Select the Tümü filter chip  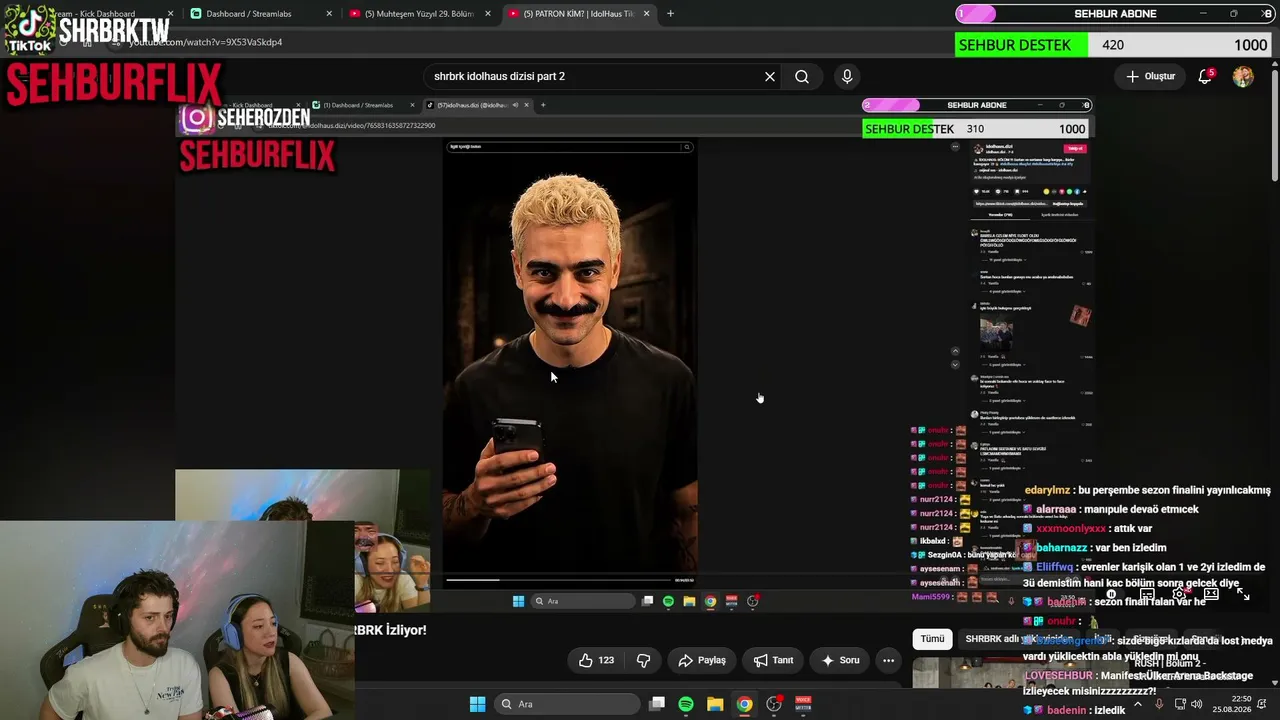pyautogui.click(x=932, y=639)
